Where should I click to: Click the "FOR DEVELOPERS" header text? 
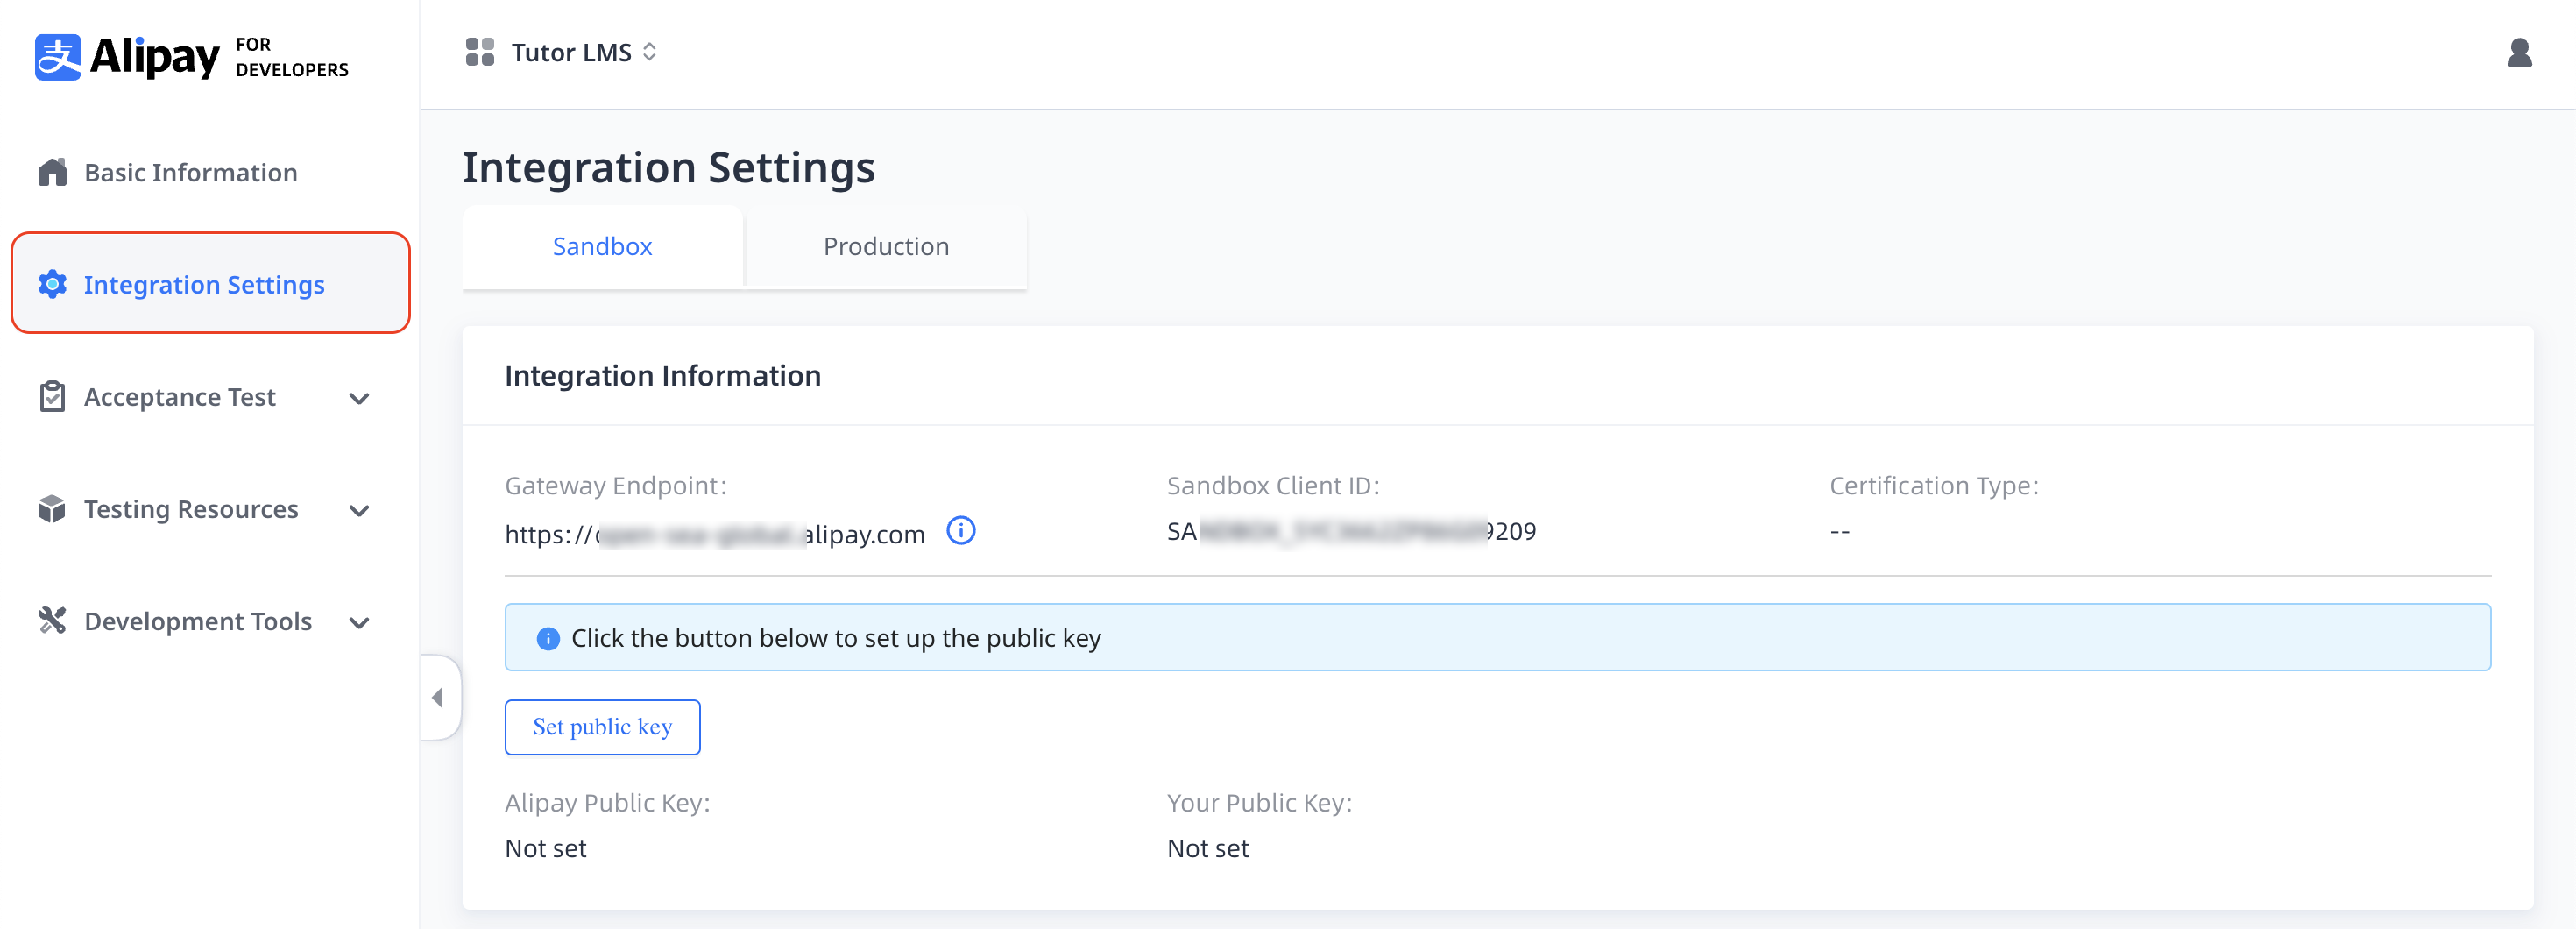292,57
